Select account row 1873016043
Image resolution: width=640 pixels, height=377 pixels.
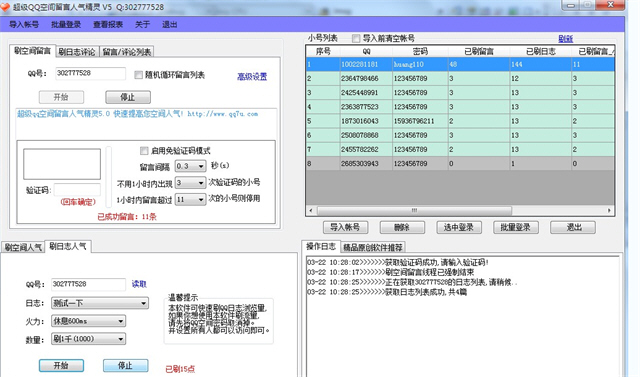click(x=460, y=121)
